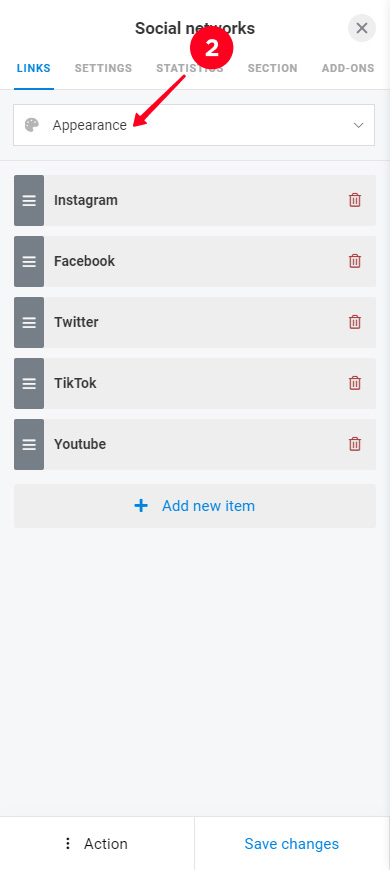Go to the Add-ons tab
Screen dimensions: 390x870
[x=348, y=68]
